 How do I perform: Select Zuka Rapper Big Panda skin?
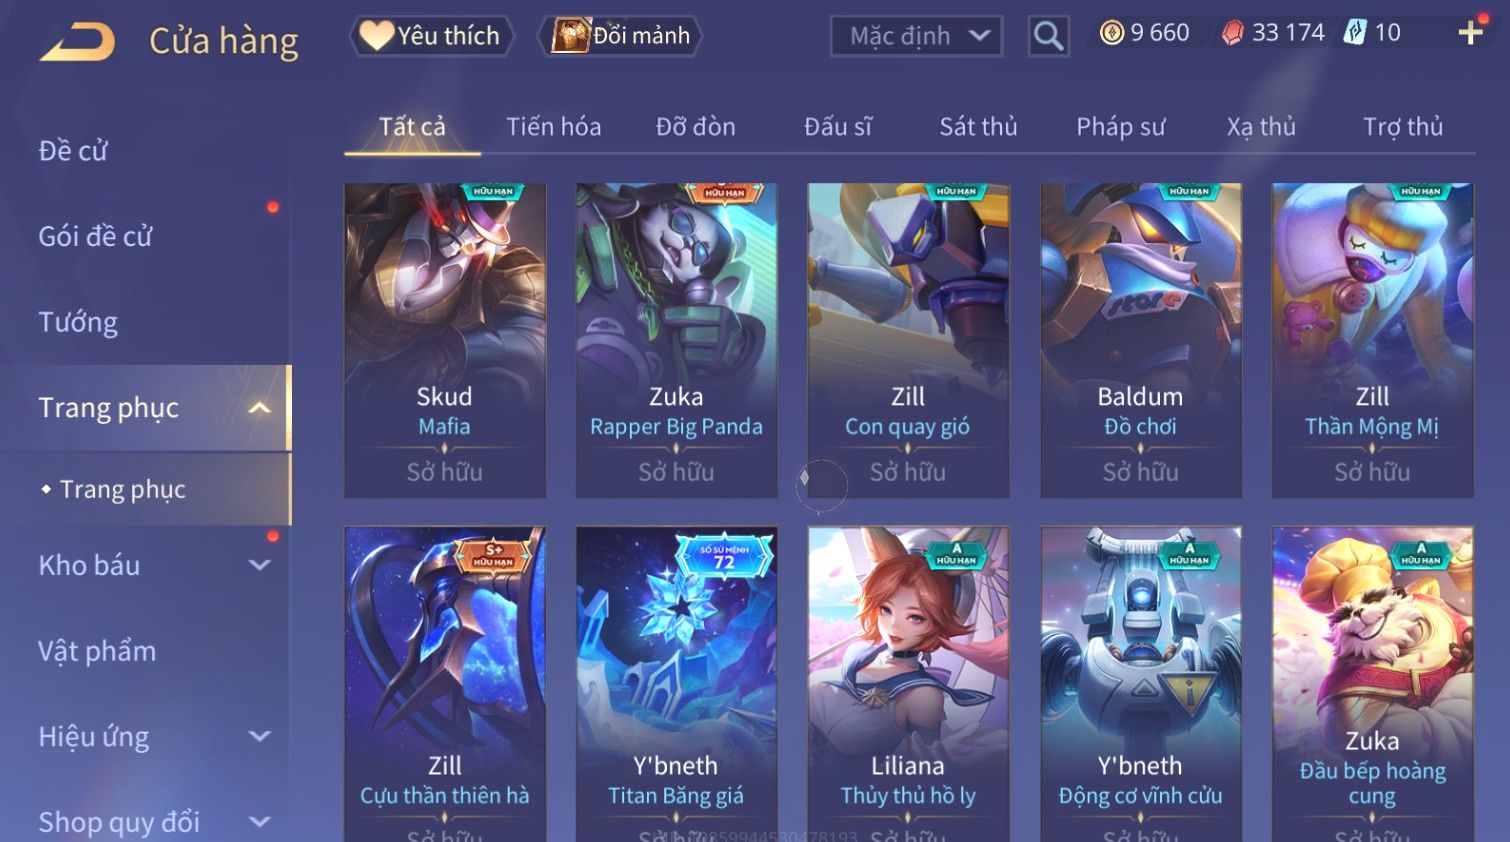(676, 340)
